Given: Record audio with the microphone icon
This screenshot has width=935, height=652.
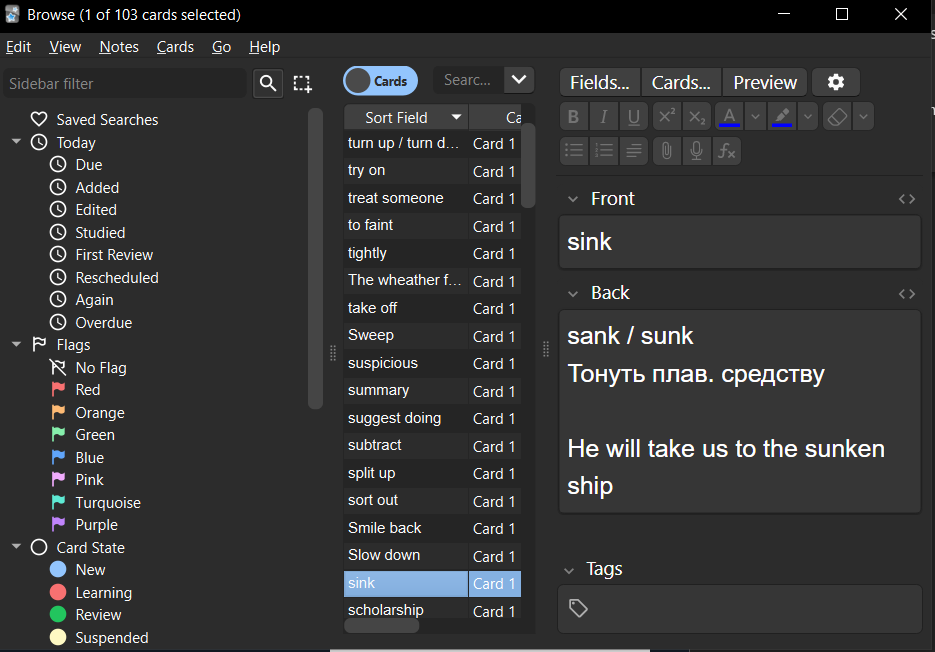Looking at the screenshot, I should pos(697,151).
